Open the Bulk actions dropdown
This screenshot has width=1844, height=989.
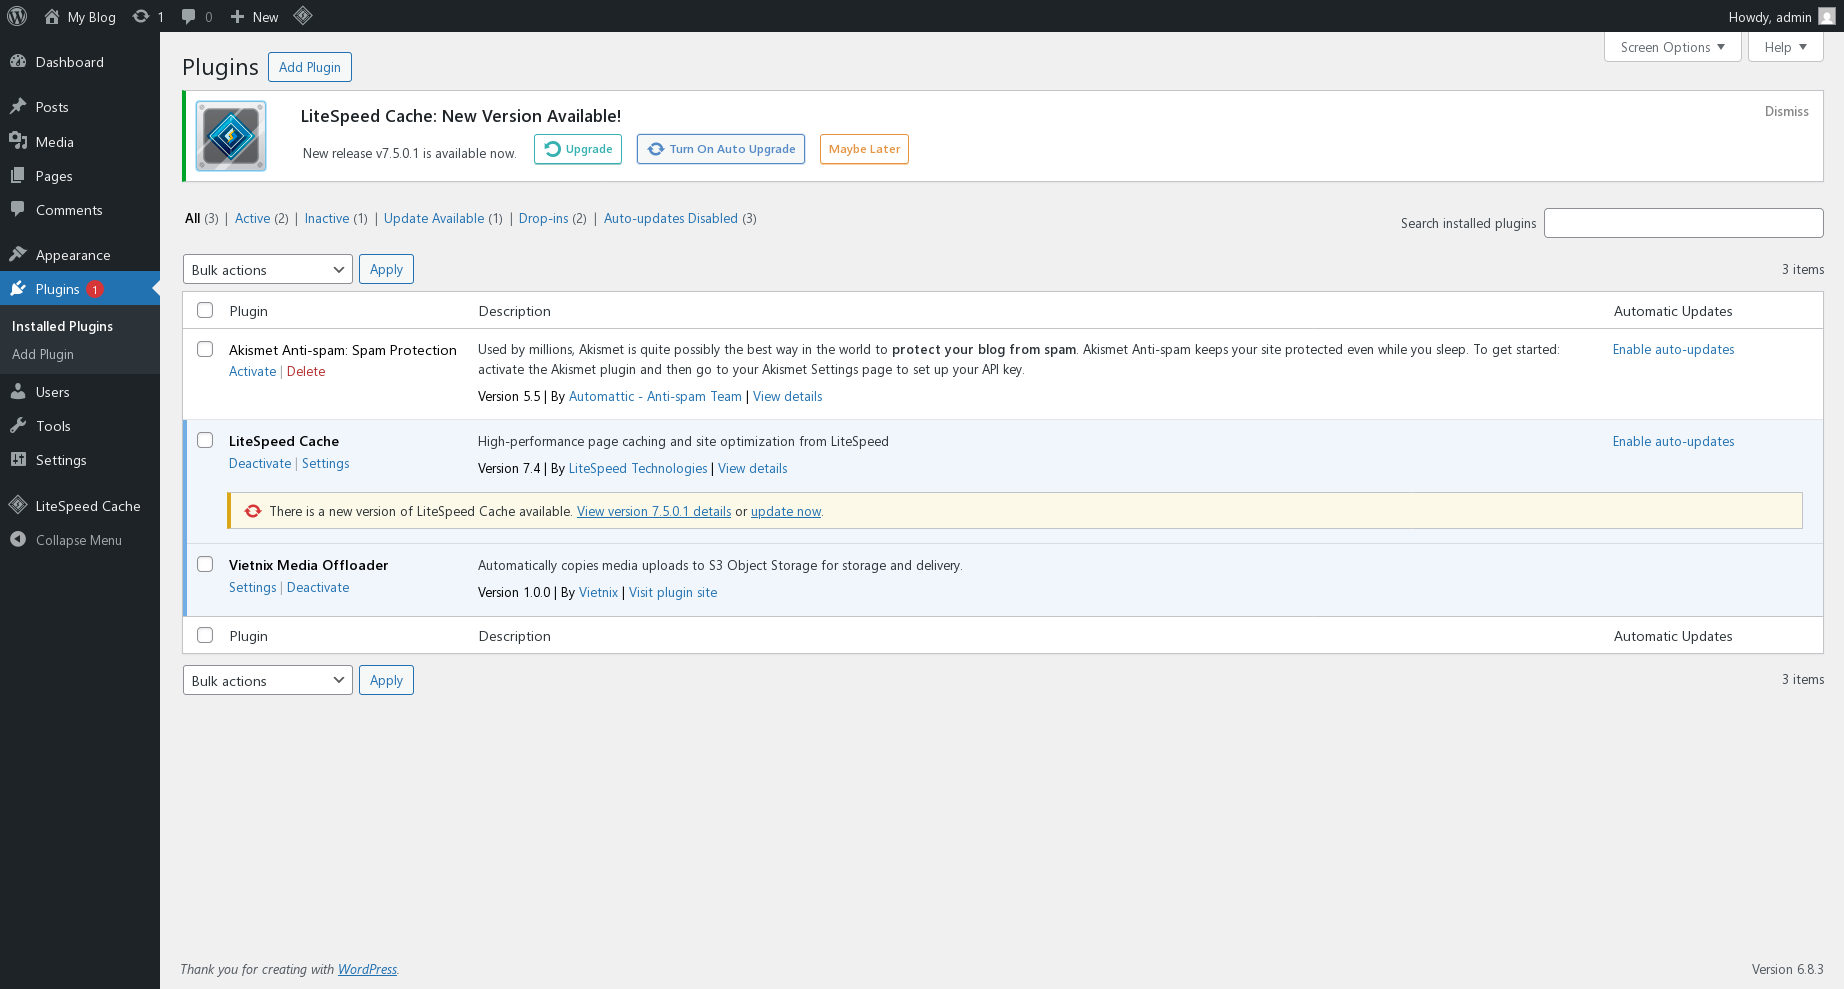[267, 269]
